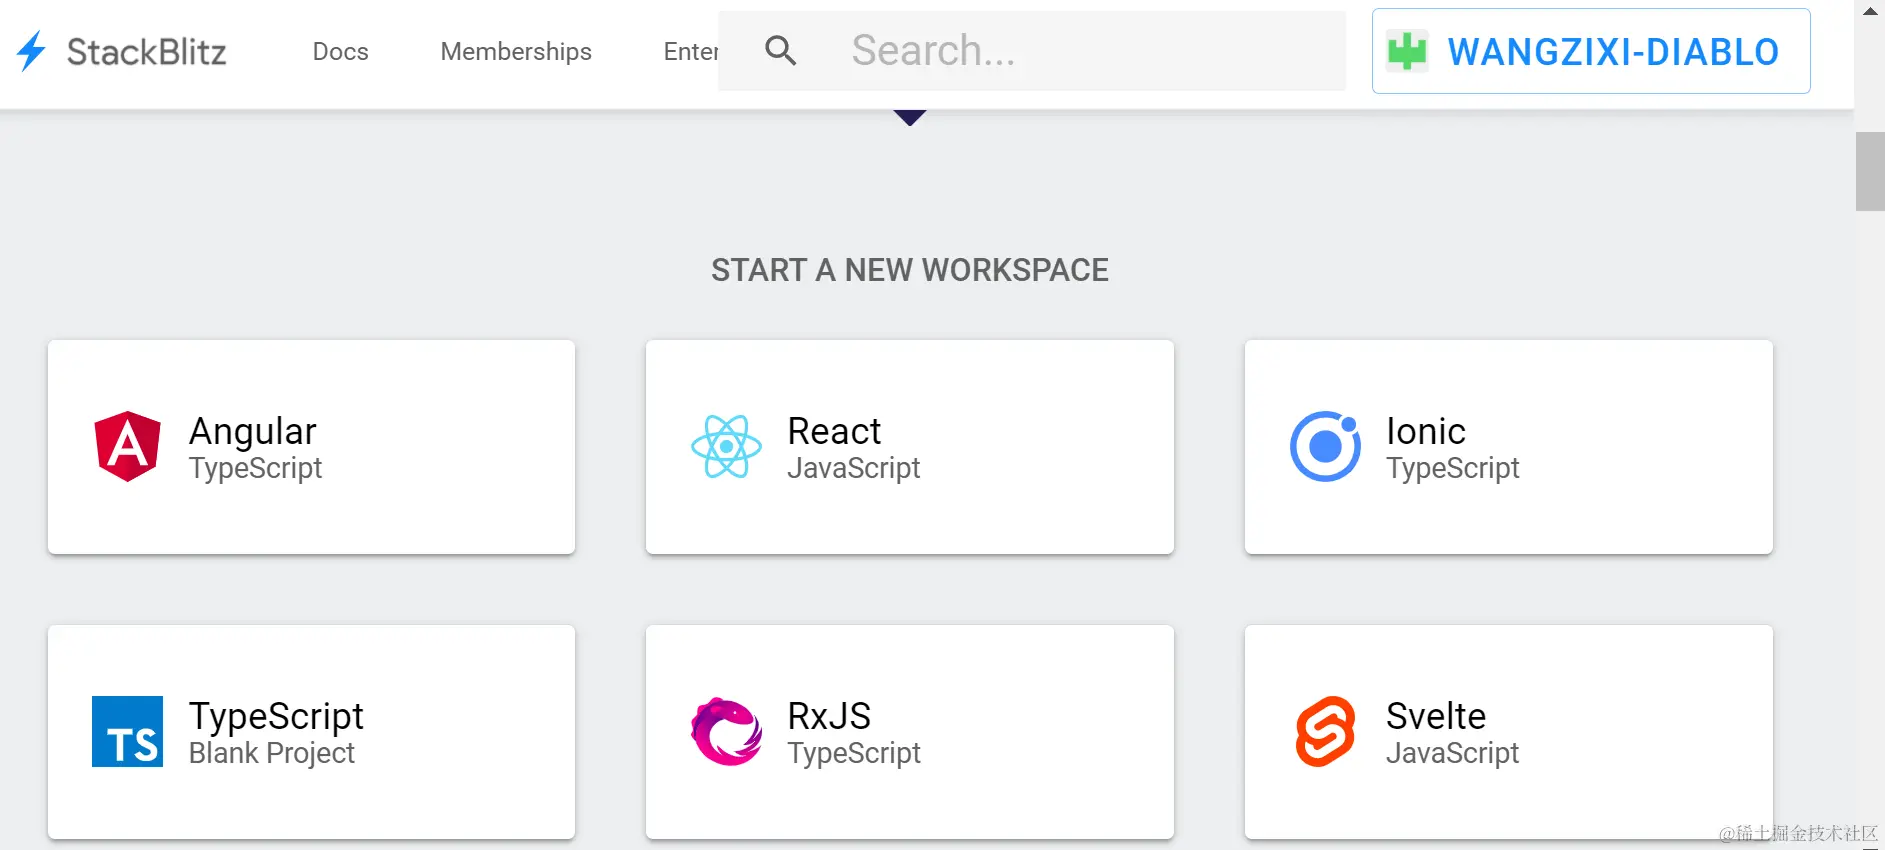Start a React JavaScript workspace
This screenshot has width=1885, height=850.
(909, 447)
